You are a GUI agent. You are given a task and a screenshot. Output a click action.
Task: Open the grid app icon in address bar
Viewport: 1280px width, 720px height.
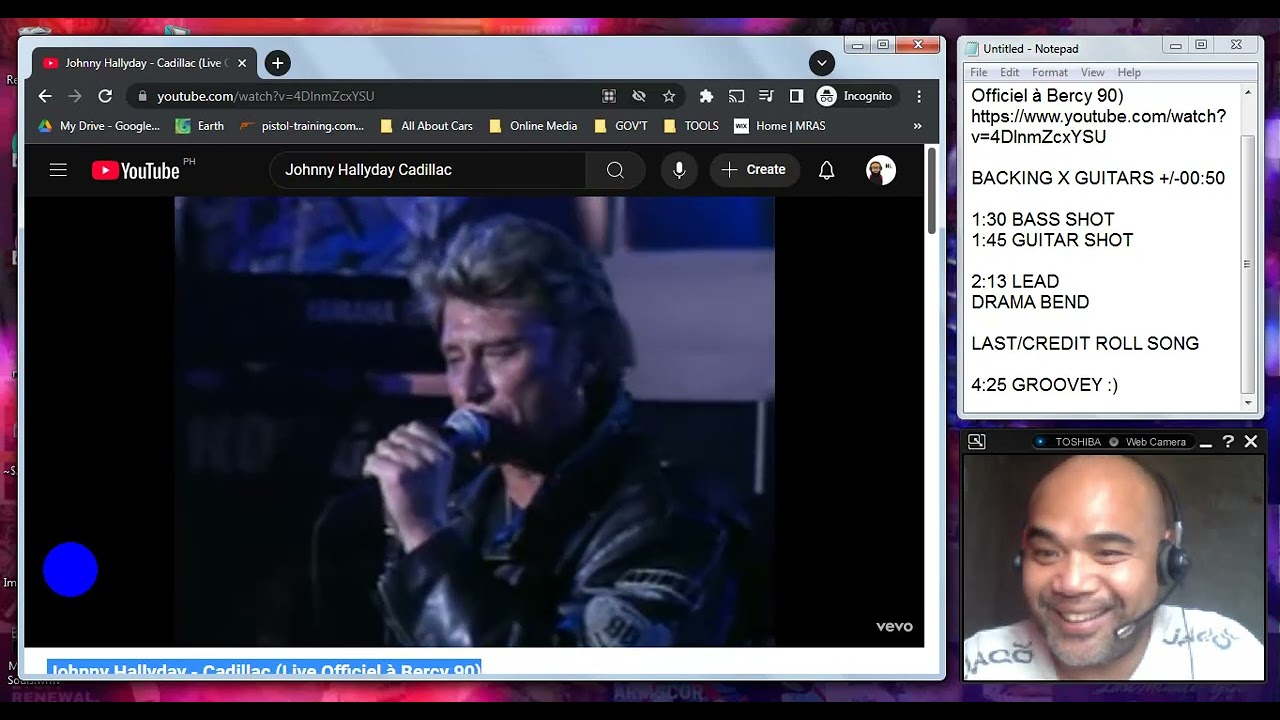pyautogui.click(x=609, y=96)
